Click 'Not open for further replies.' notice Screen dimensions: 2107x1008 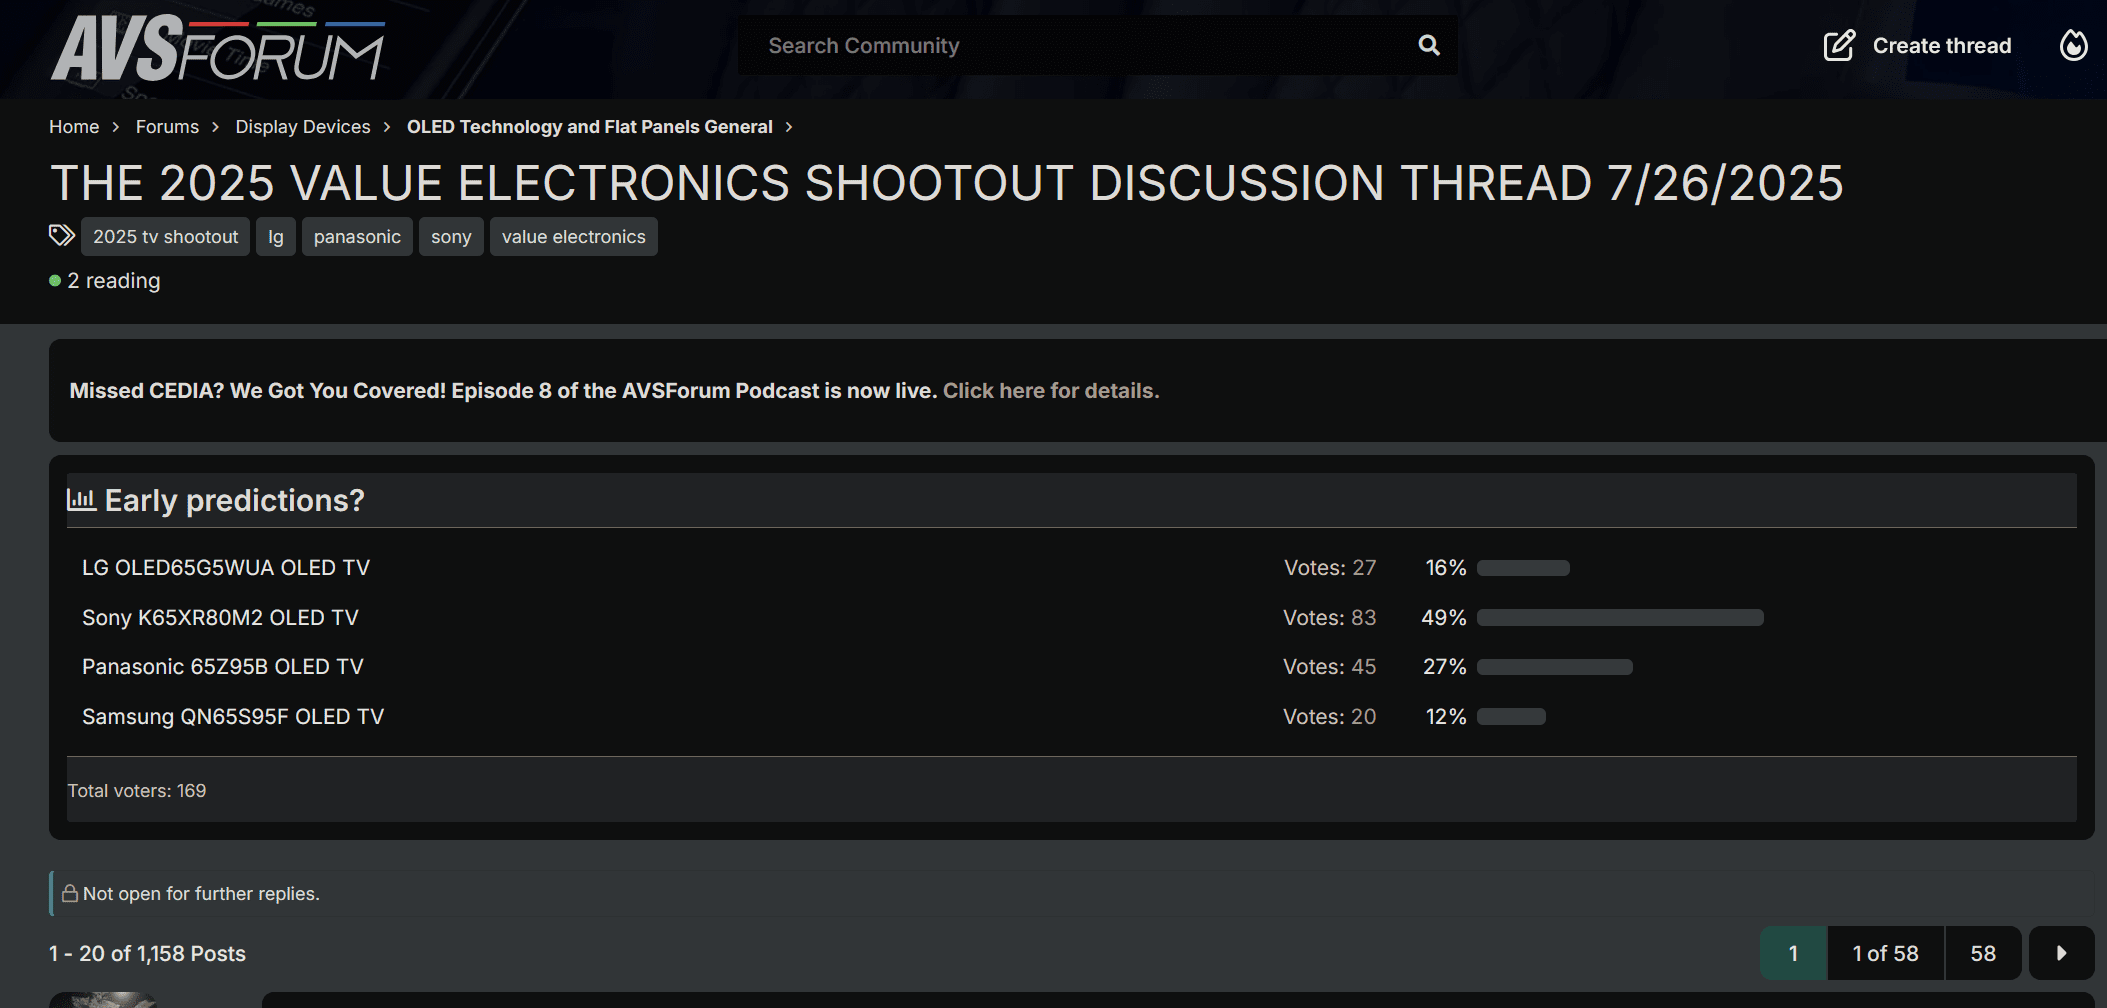point(201,894)
